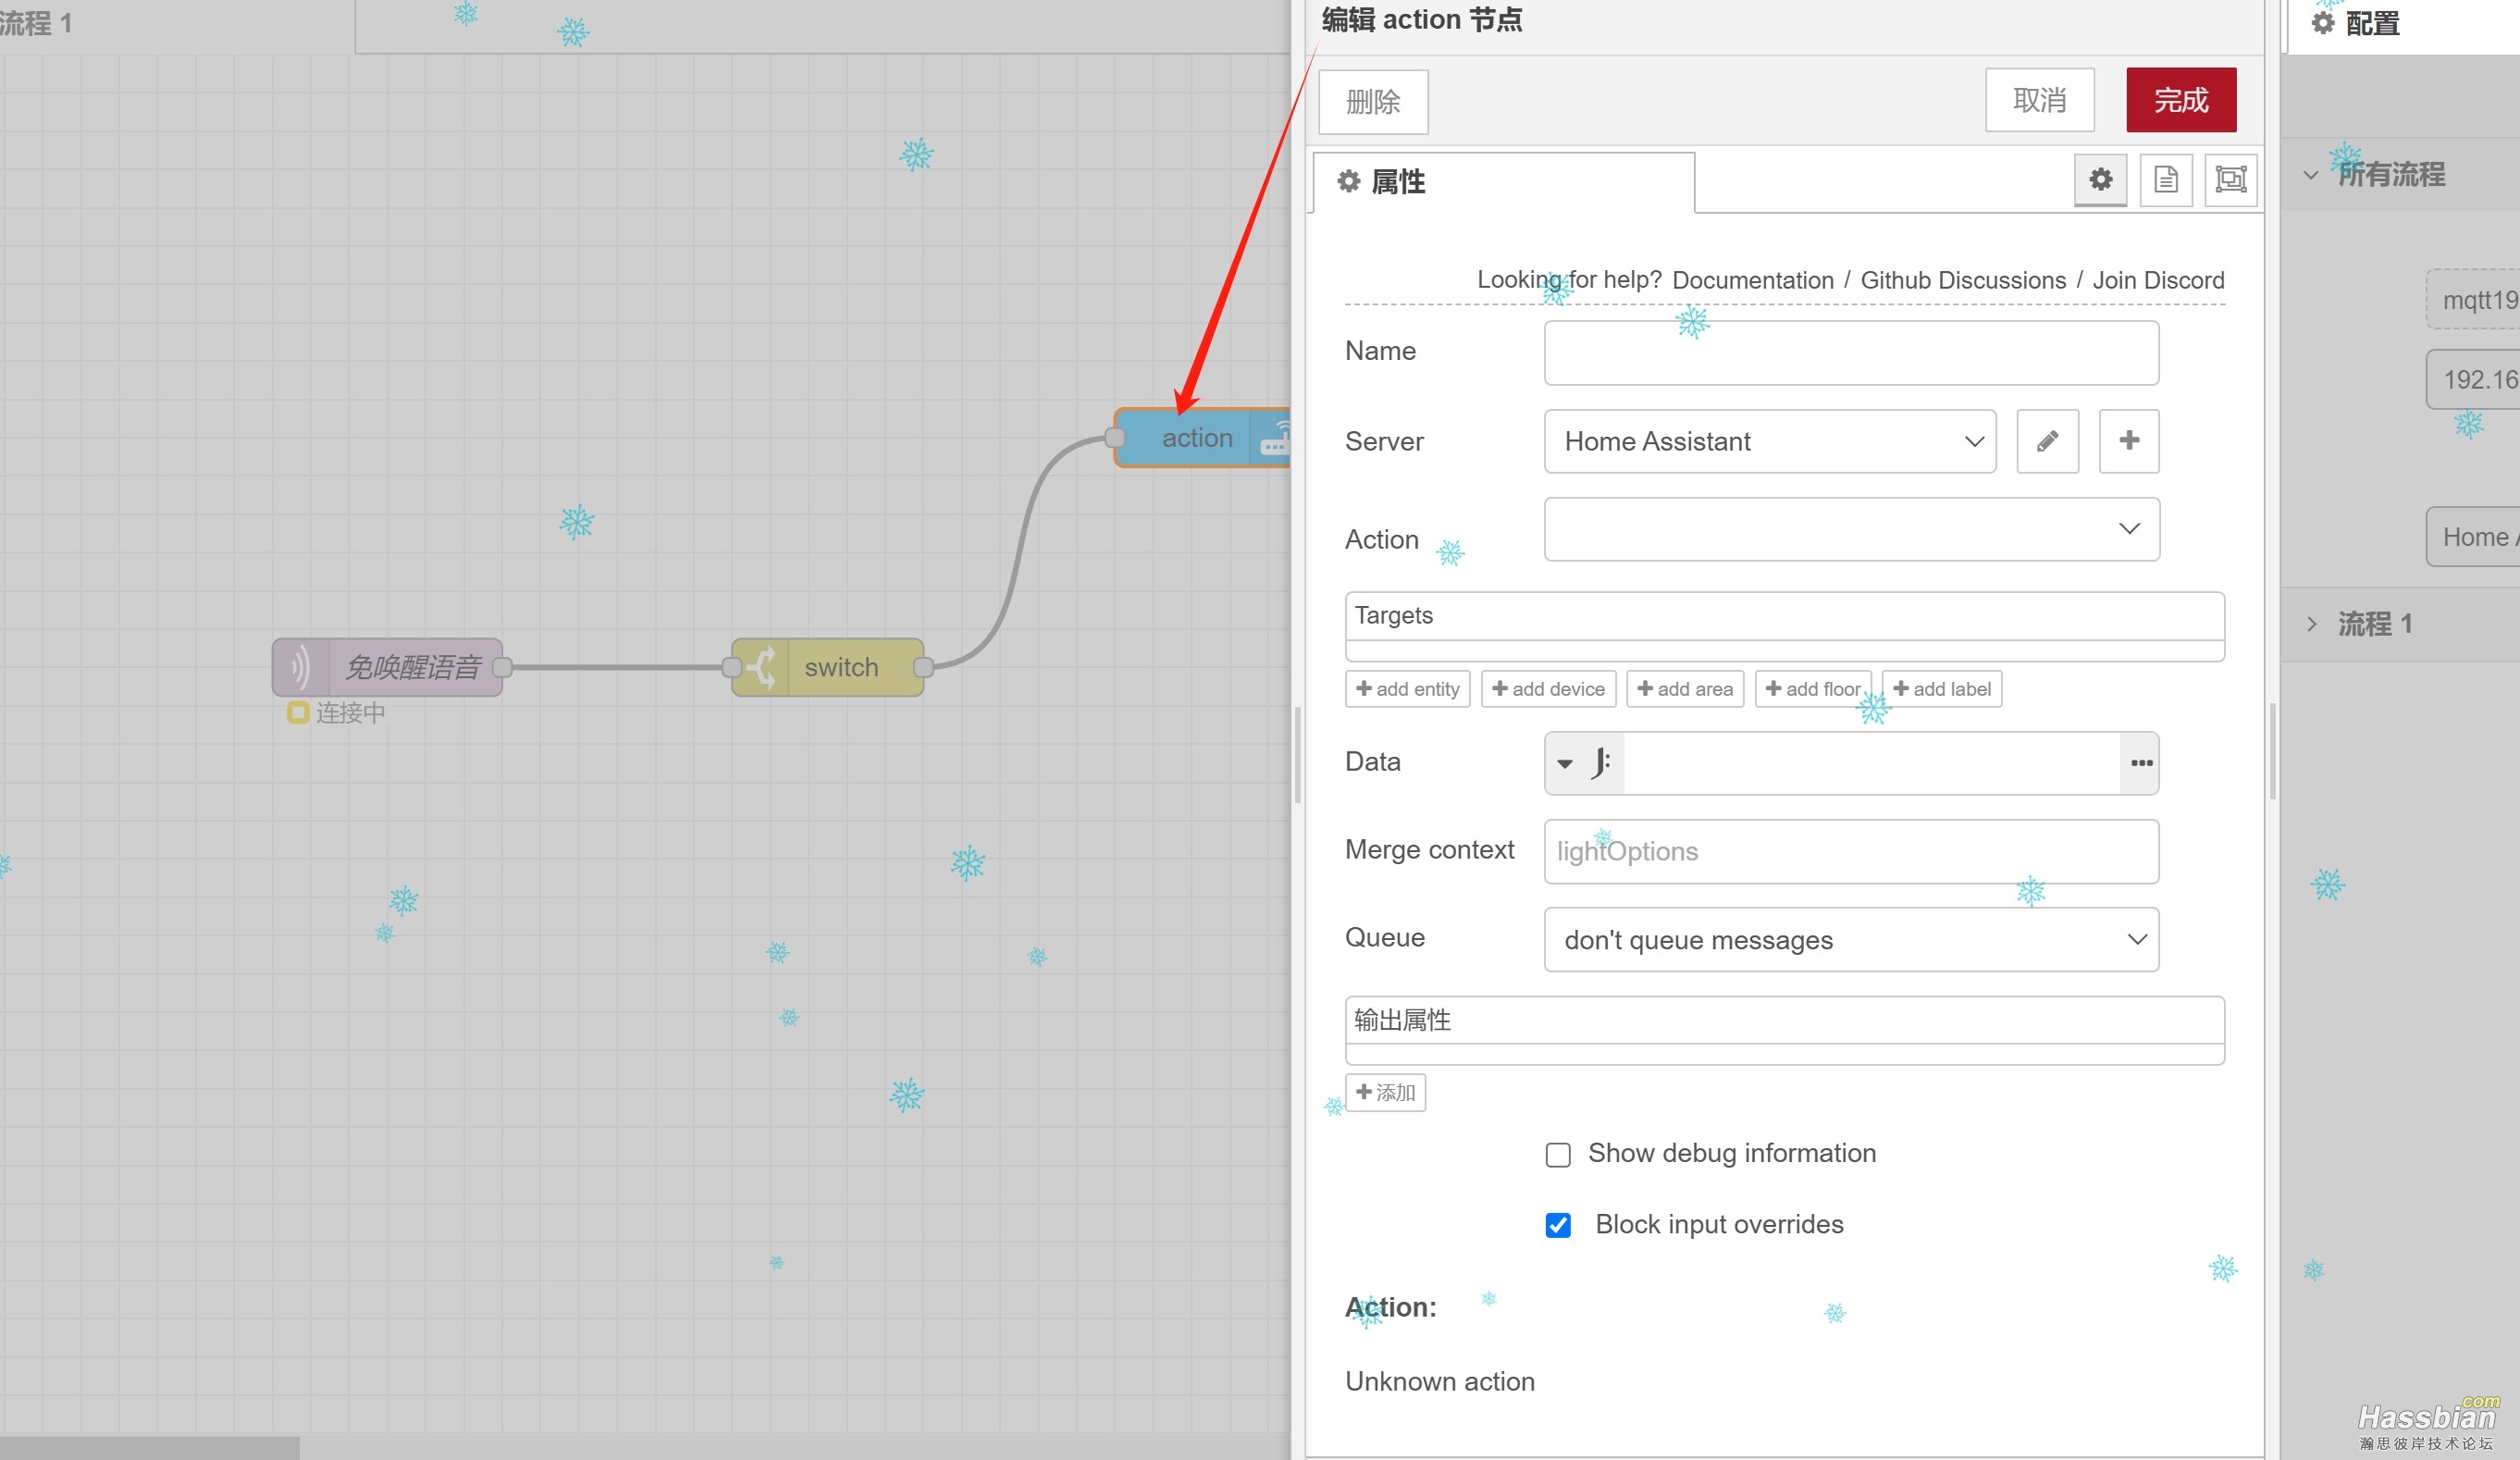Uncheck Block input overrides
Screen dimensions: 2520x1460
(x=1558, y=1225)
